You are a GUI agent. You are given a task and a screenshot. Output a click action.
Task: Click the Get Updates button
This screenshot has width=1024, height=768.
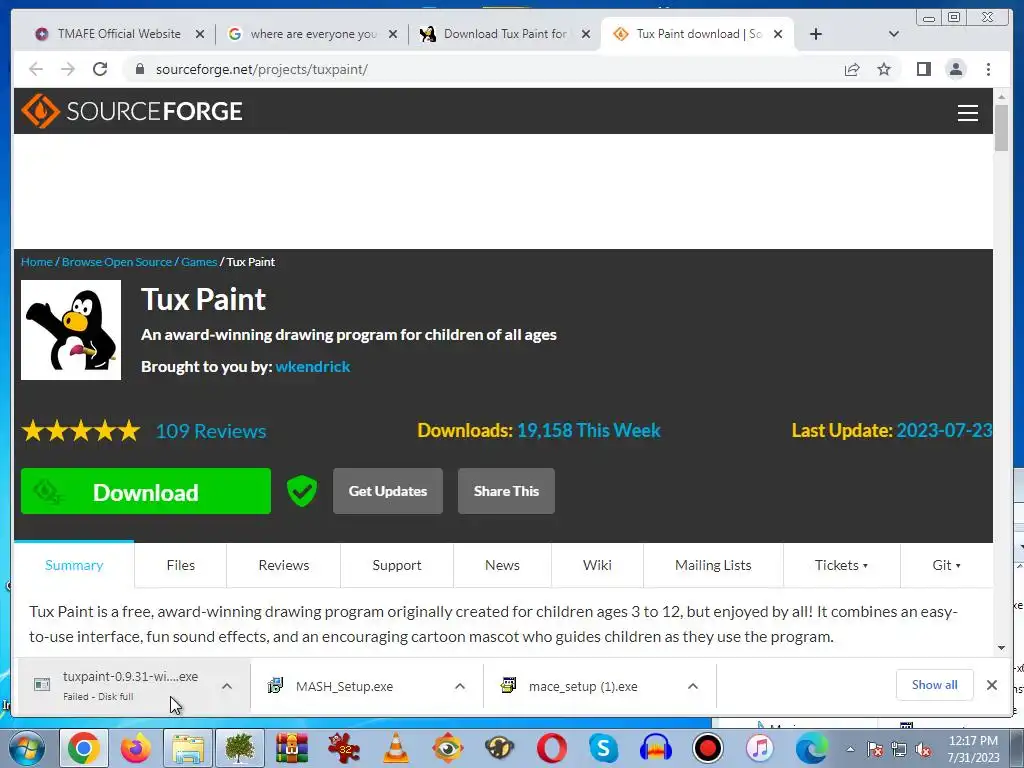click(388, 491)
